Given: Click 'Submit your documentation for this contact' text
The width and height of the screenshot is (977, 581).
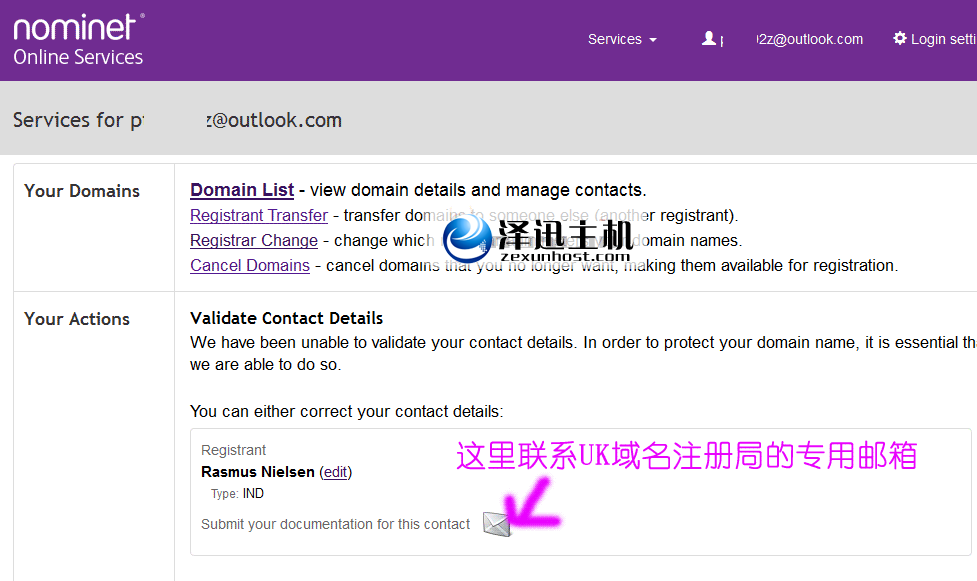Looking at the screenshot, I should coord(335,524).
